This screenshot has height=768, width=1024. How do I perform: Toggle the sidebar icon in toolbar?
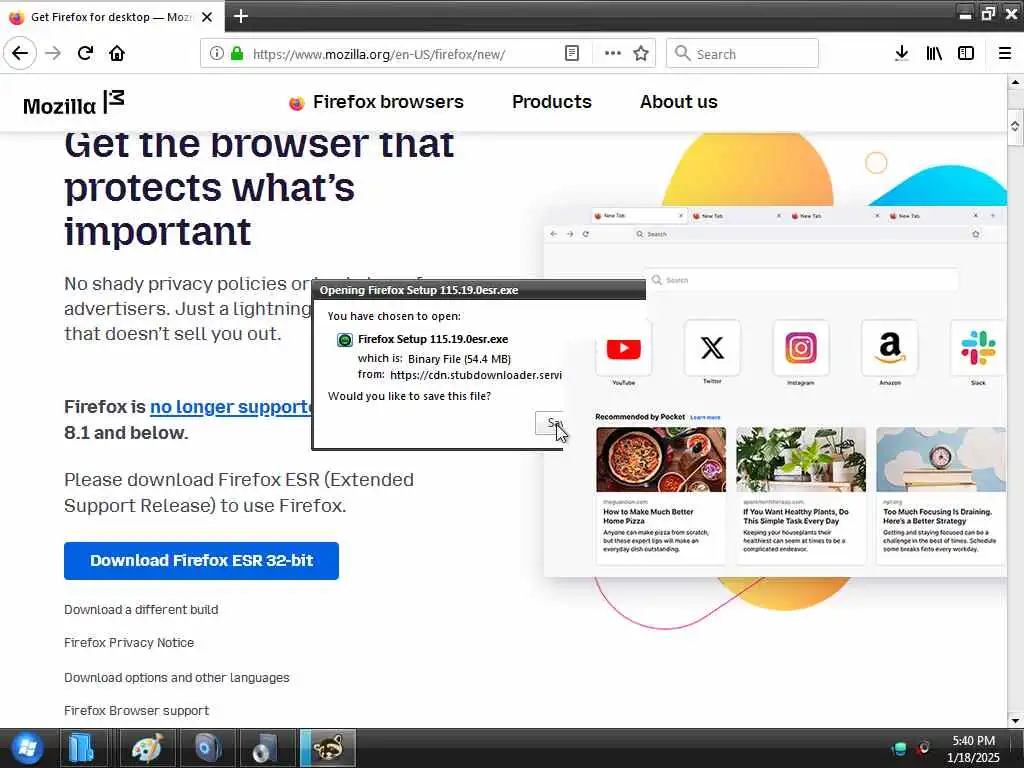coord(966,54)
